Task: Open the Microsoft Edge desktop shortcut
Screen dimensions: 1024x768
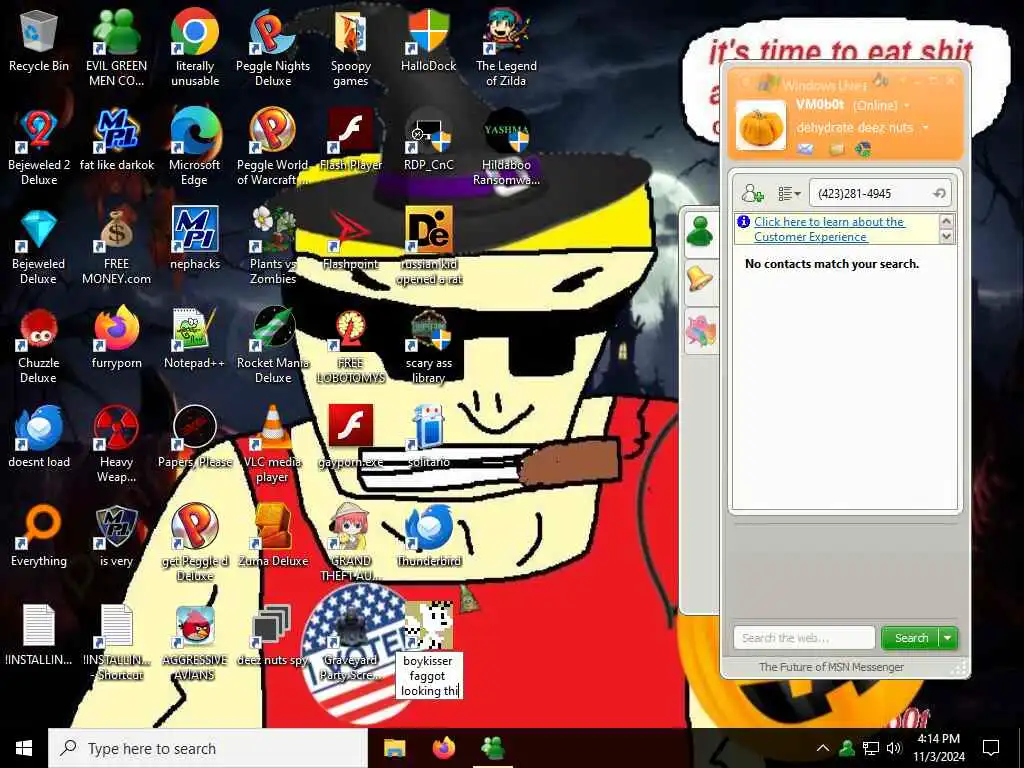Action: [x=195, y=147]
